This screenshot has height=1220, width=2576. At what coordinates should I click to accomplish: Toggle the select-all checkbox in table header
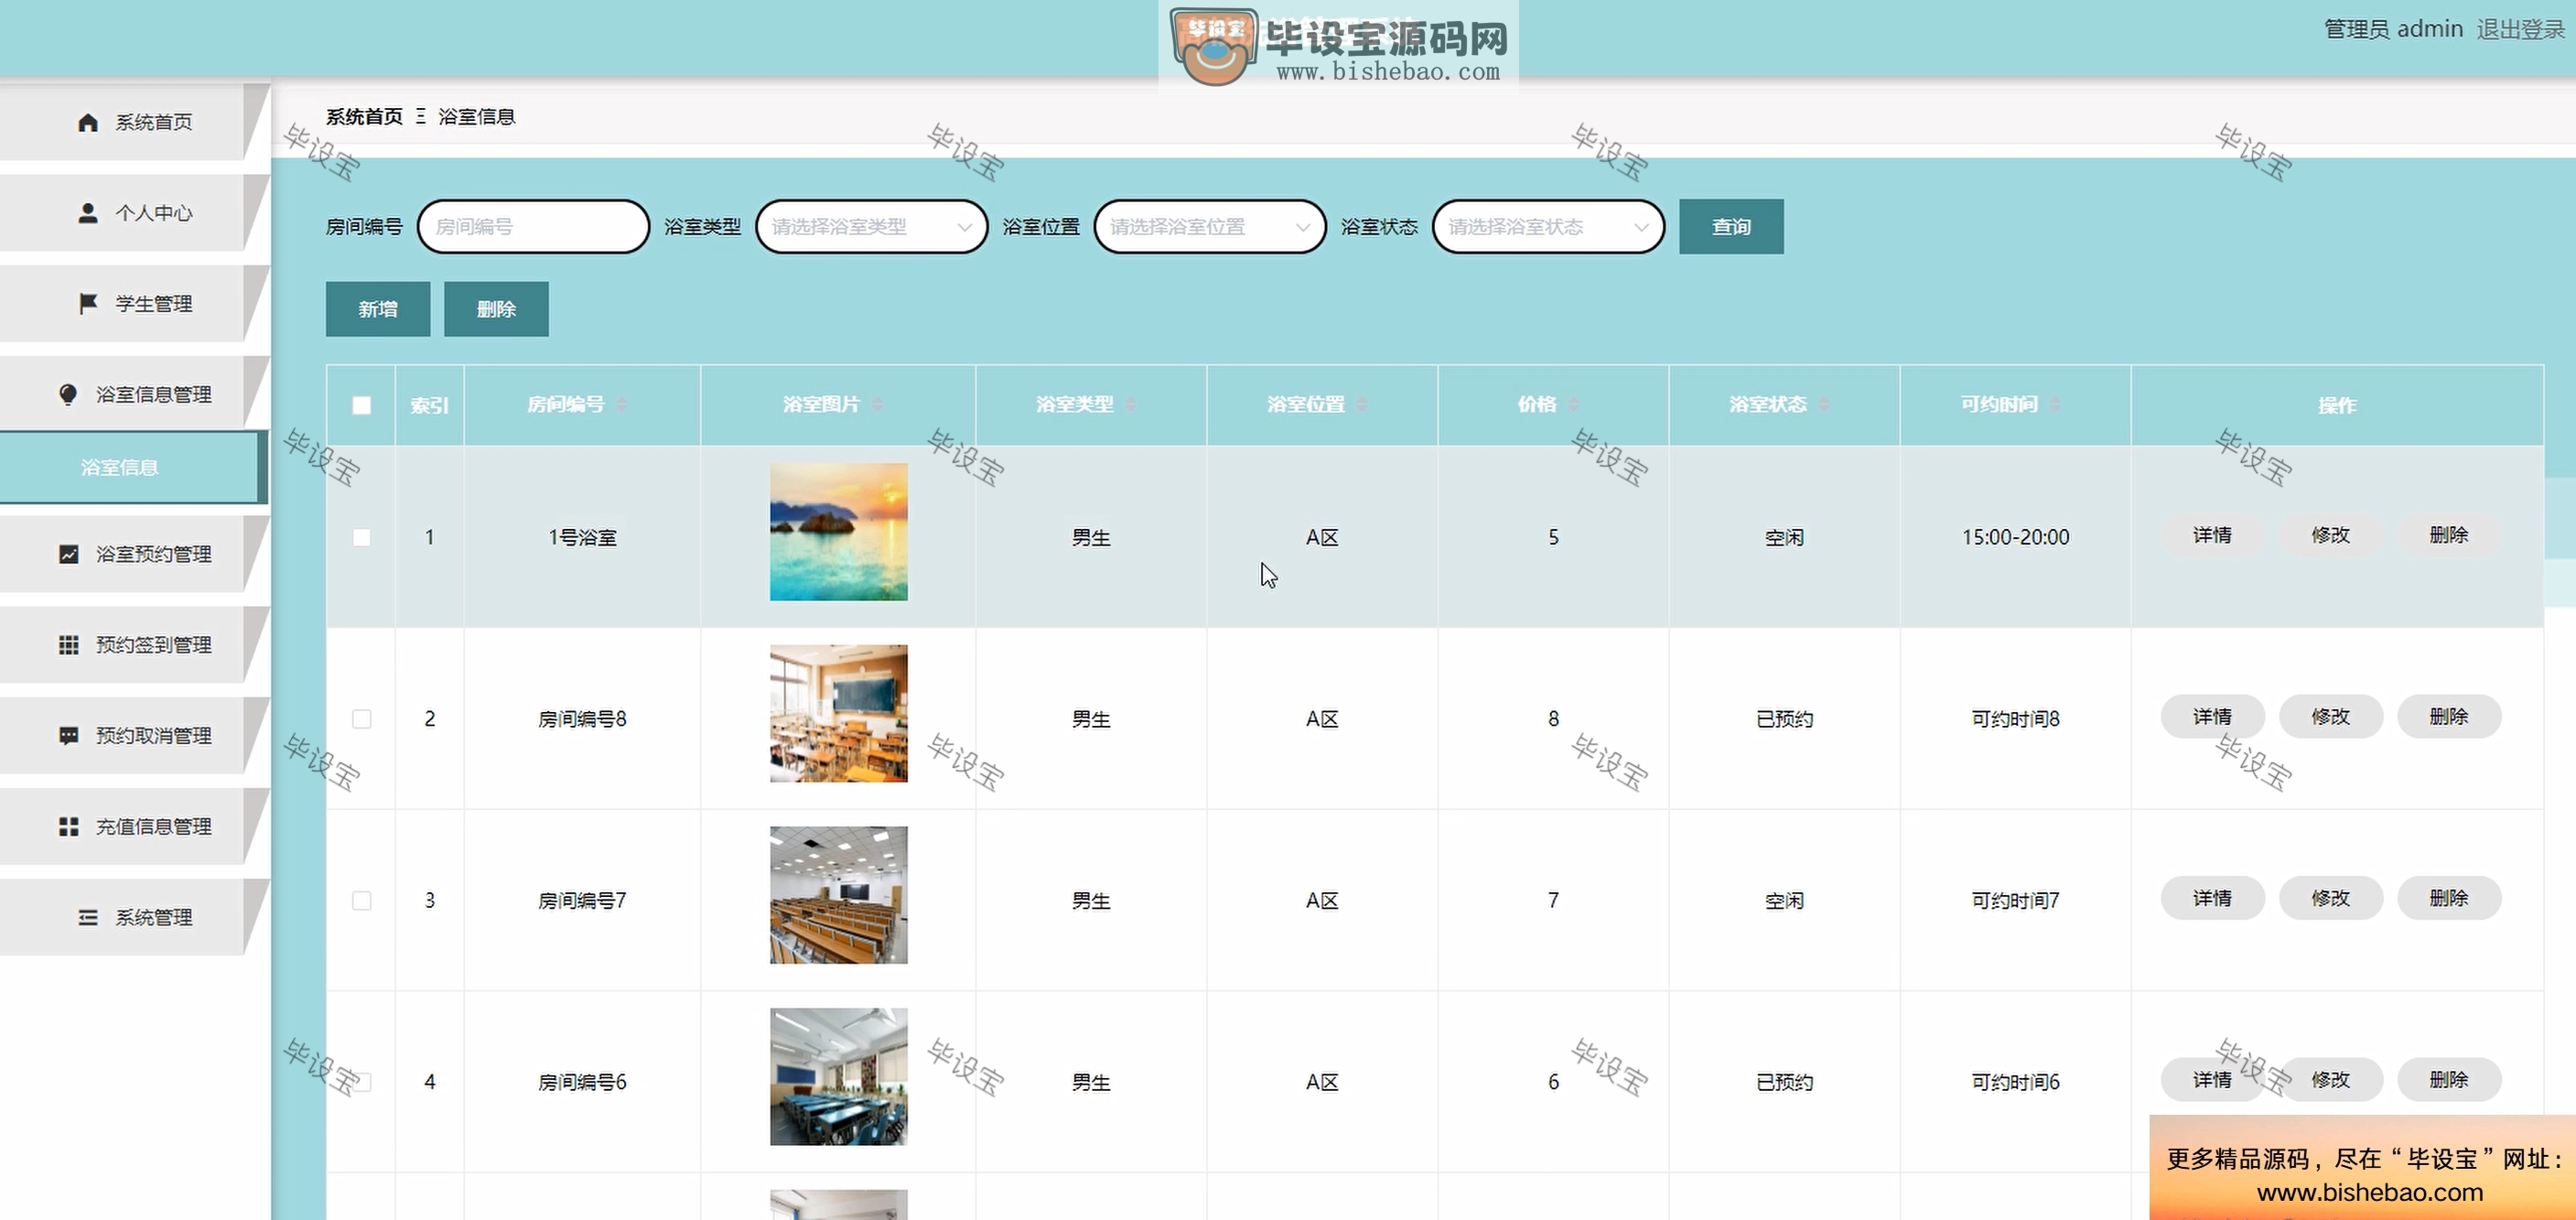[x=361, y=405]
